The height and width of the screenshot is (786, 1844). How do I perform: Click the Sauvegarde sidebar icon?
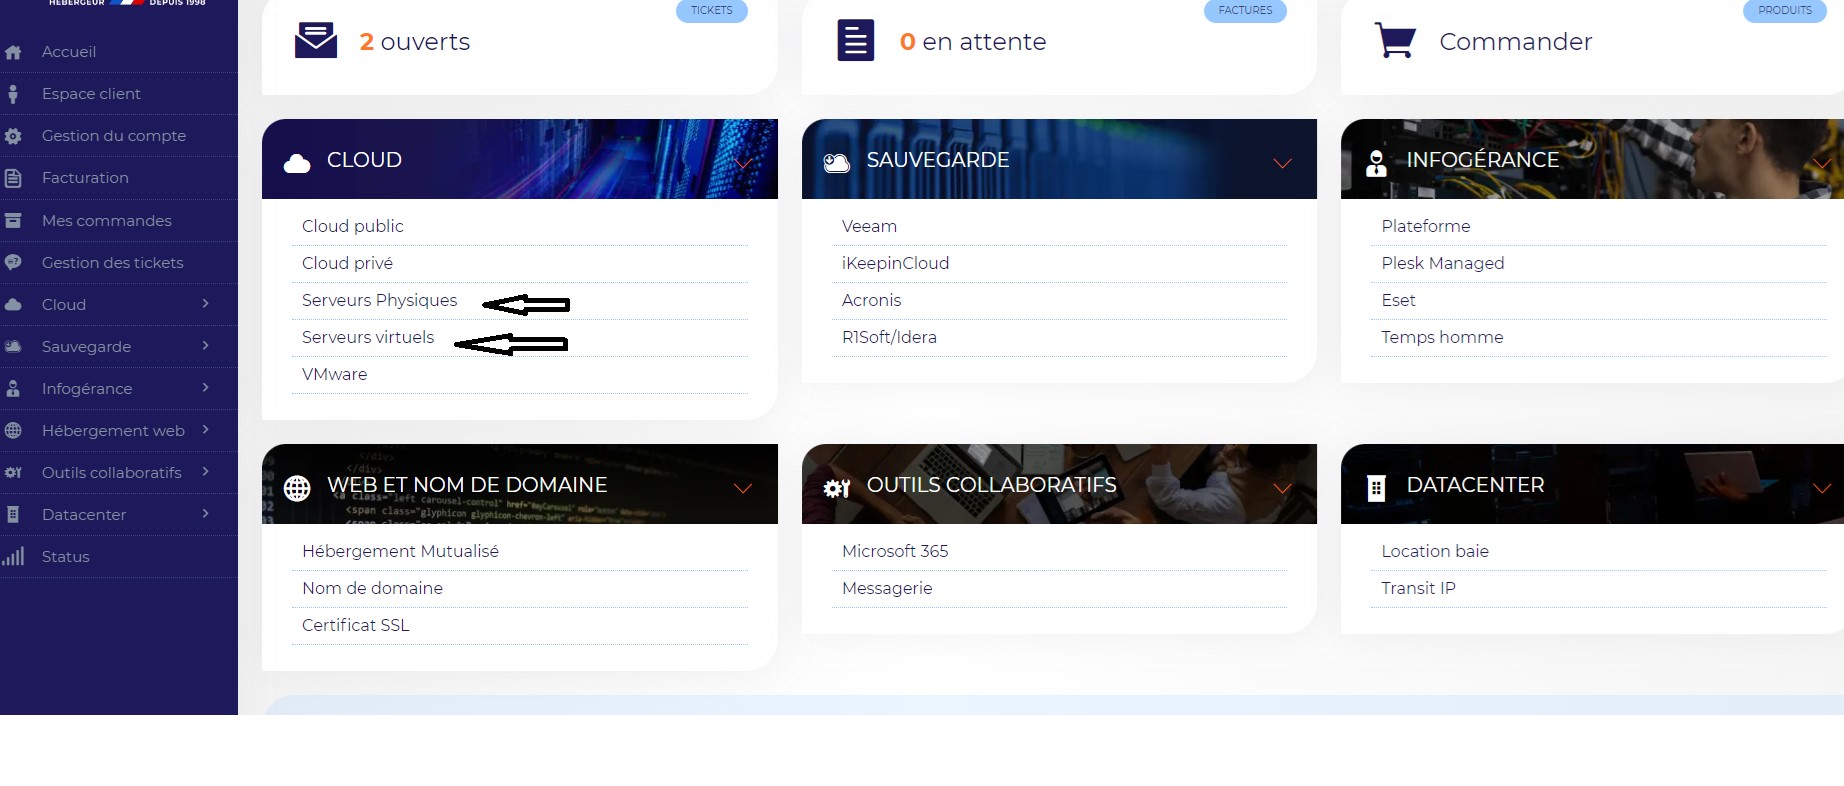[x=13, y=346]
